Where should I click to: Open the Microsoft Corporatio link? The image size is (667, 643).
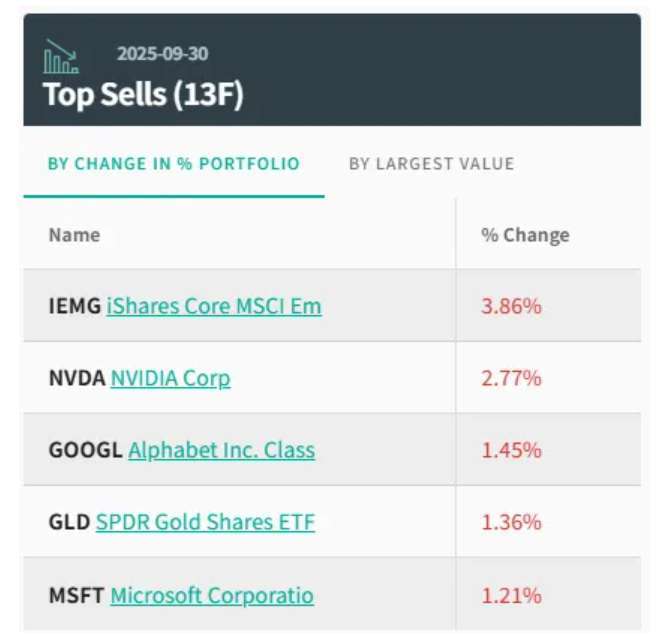212,596
